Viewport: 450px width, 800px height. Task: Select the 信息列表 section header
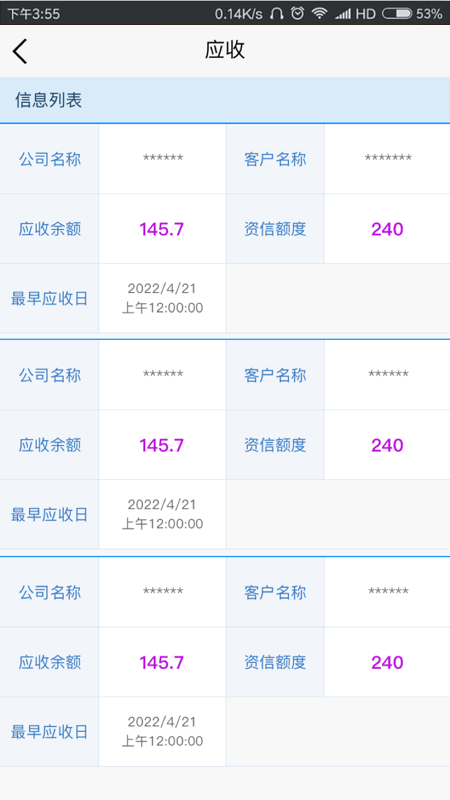[225, 100]
